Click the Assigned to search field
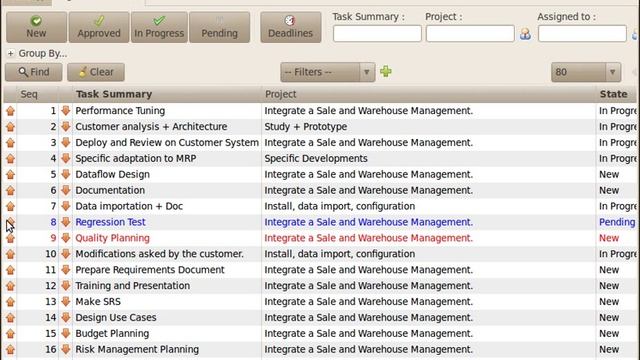The height and width of the screenshot is (360, 640). click(x=582, y=33)
